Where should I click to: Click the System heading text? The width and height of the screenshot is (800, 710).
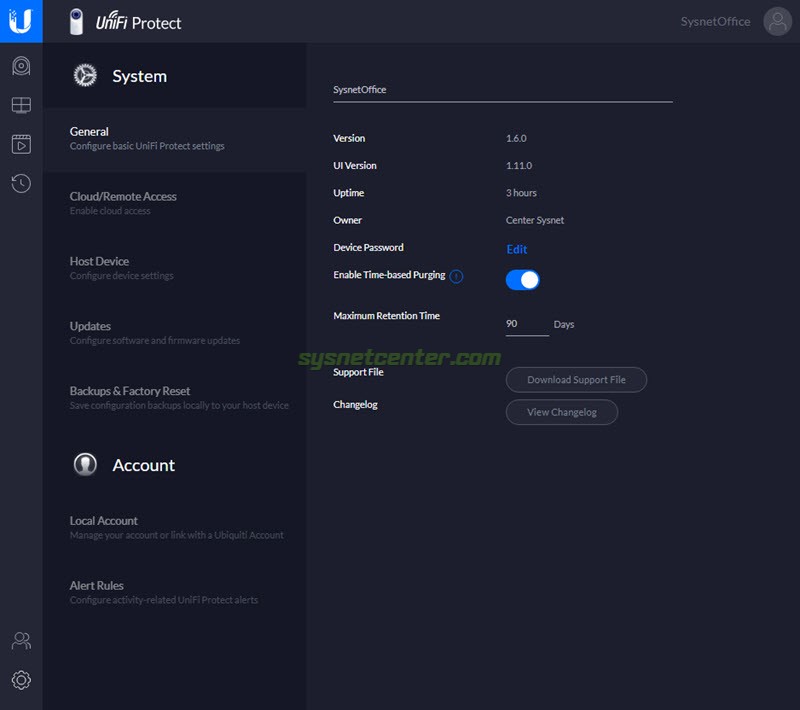pos(139,76)
